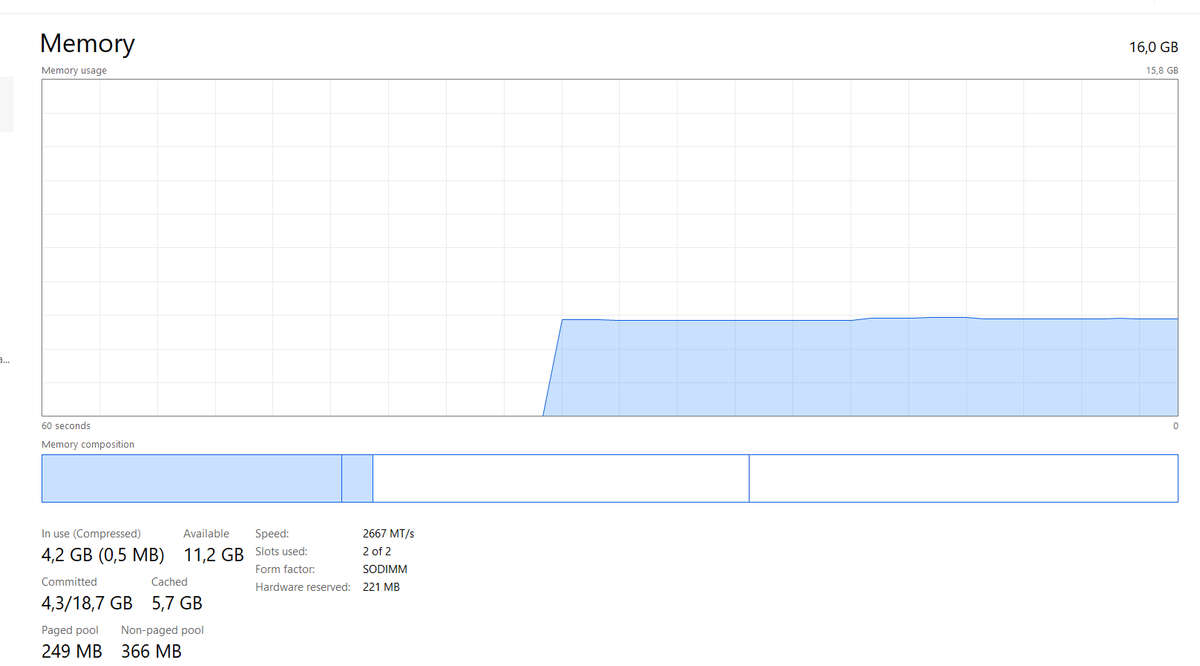Click the Cached 5,7 GB value

176,603
